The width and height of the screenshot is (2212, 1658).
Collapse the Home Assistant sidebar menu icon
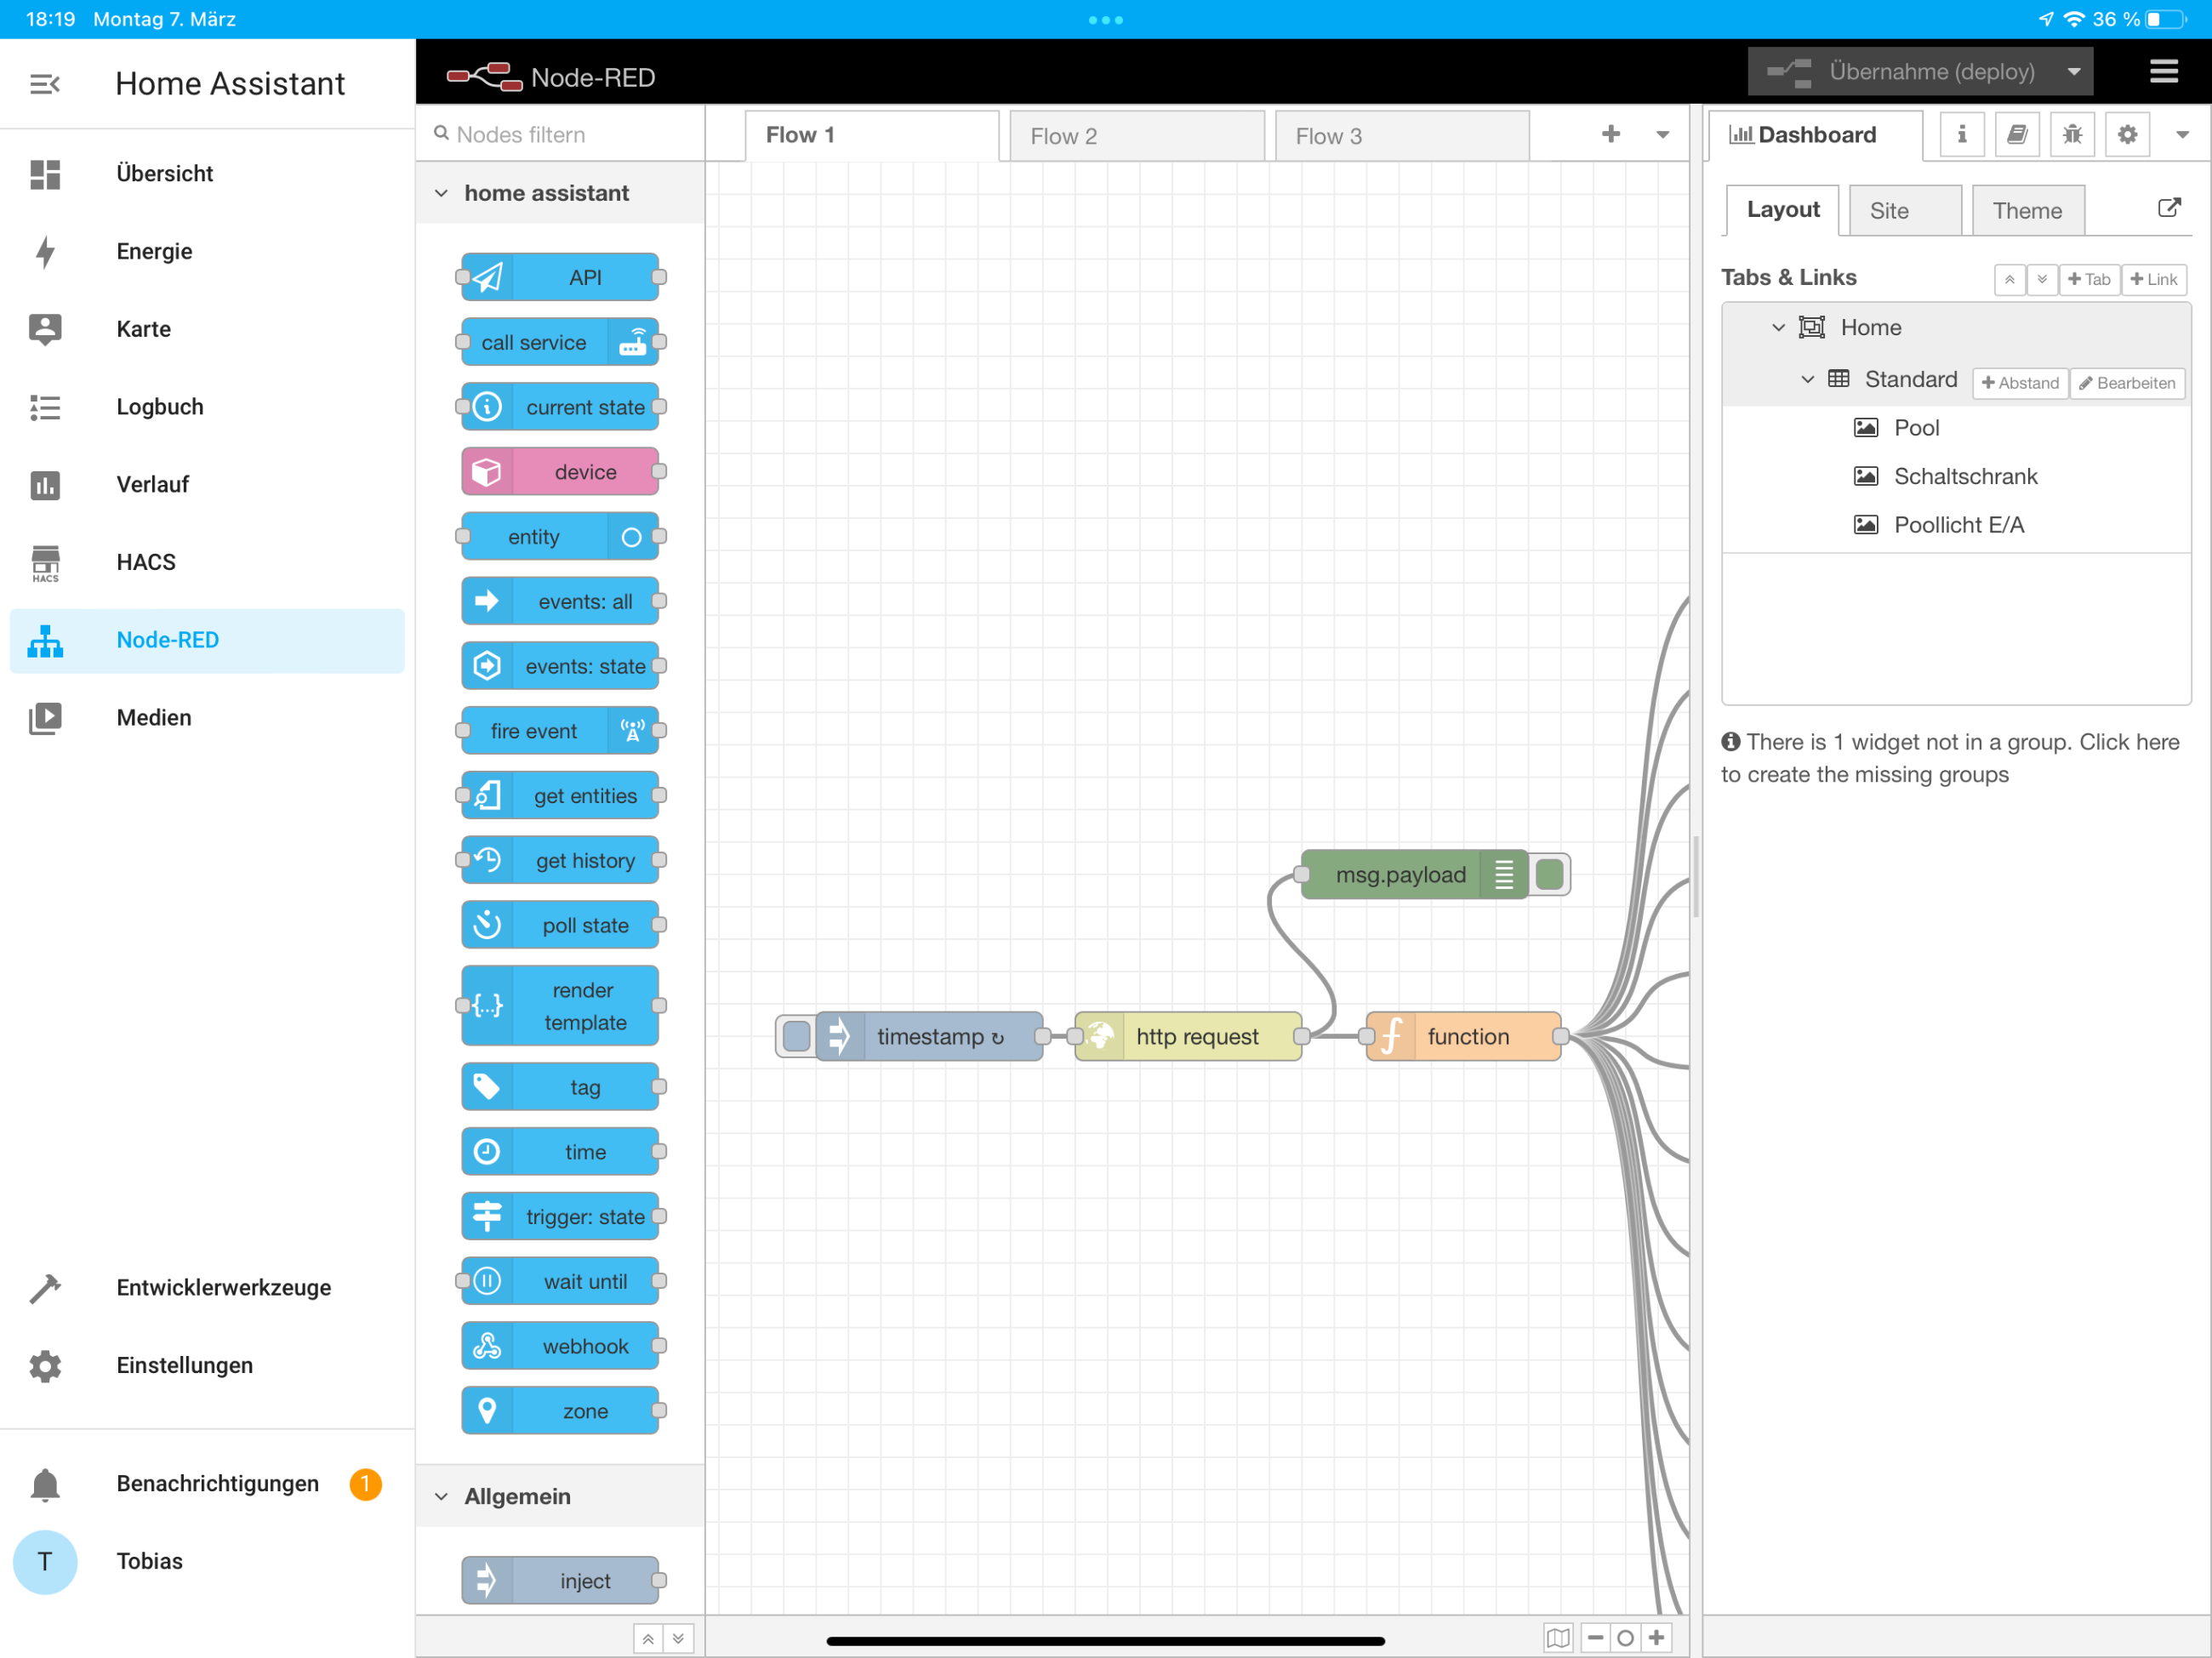[x=45, y=84]
